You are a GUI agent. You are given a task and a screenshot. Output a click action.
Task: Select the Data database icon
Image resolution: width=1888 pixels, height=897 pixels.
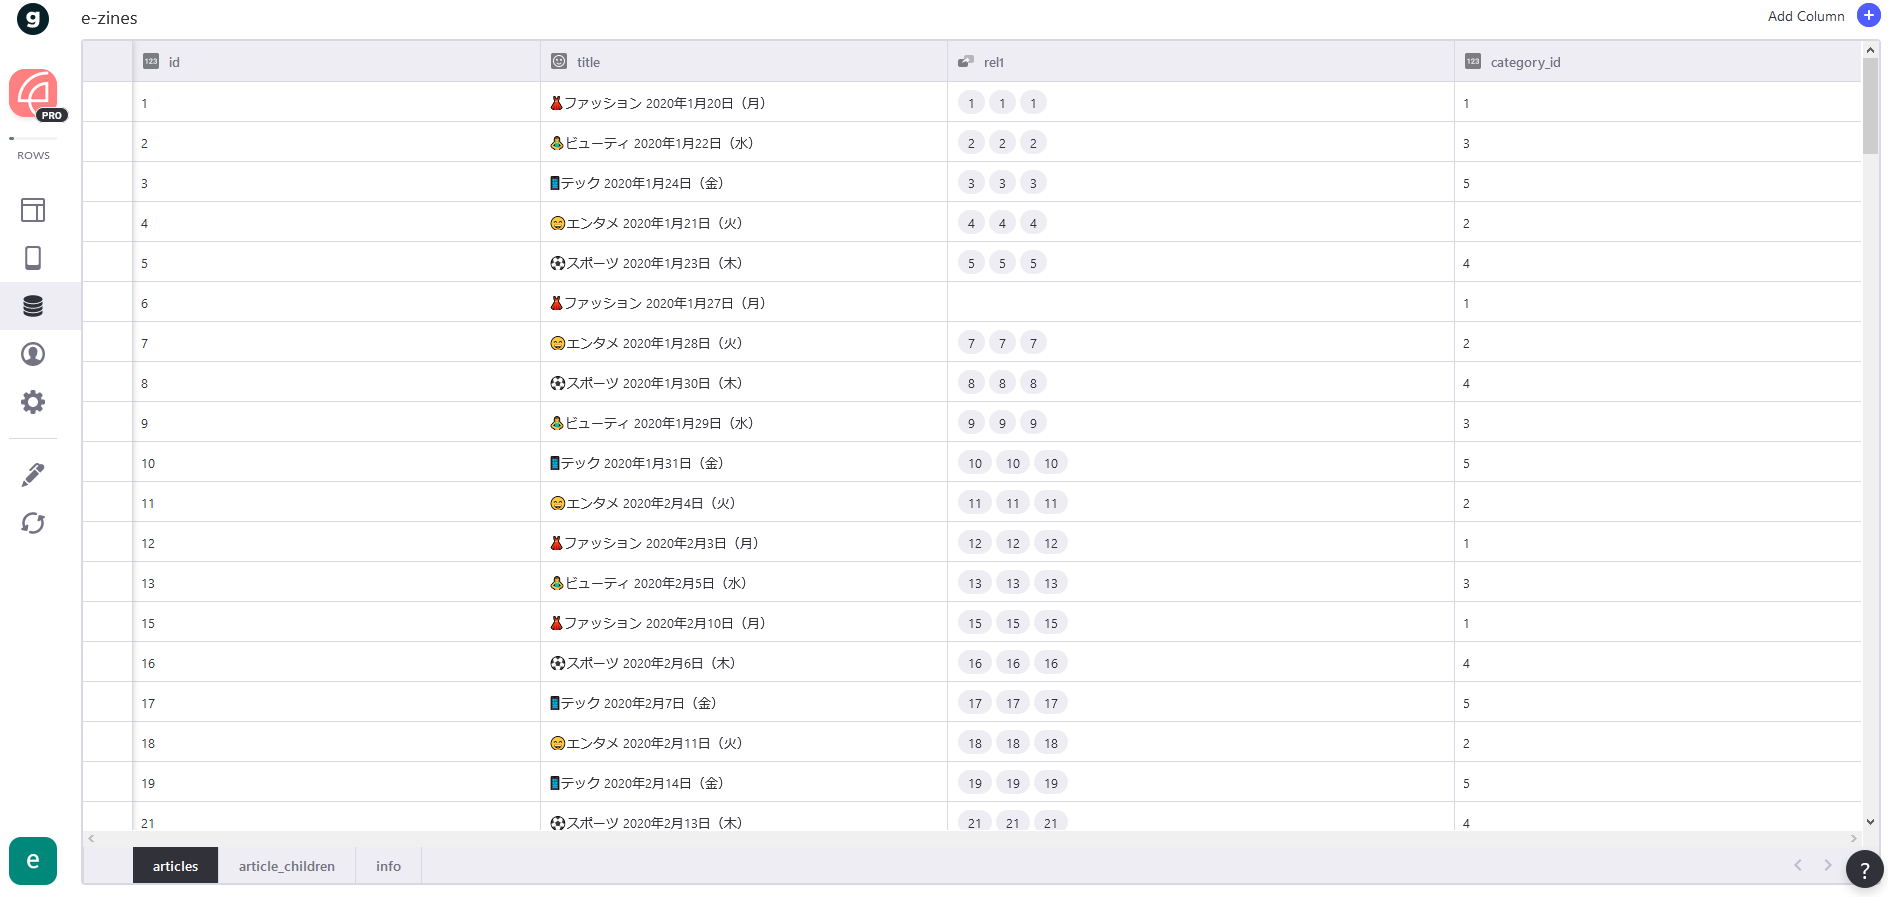33,306
